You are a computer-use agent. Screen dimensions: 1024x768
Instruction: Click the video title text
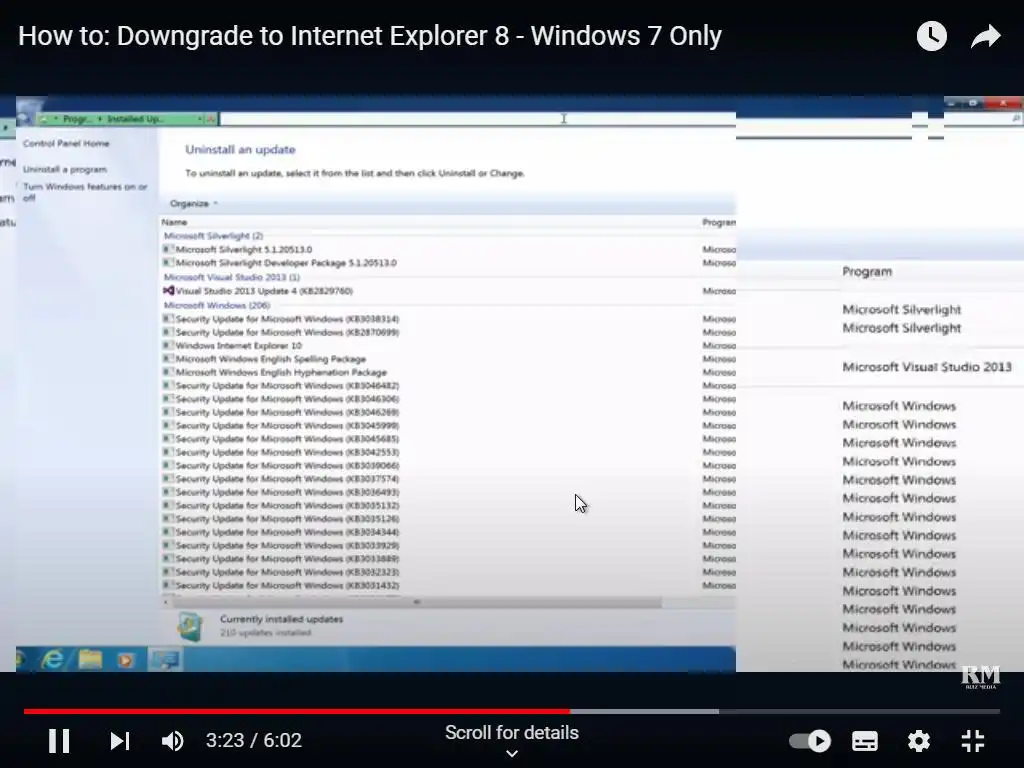370,36
